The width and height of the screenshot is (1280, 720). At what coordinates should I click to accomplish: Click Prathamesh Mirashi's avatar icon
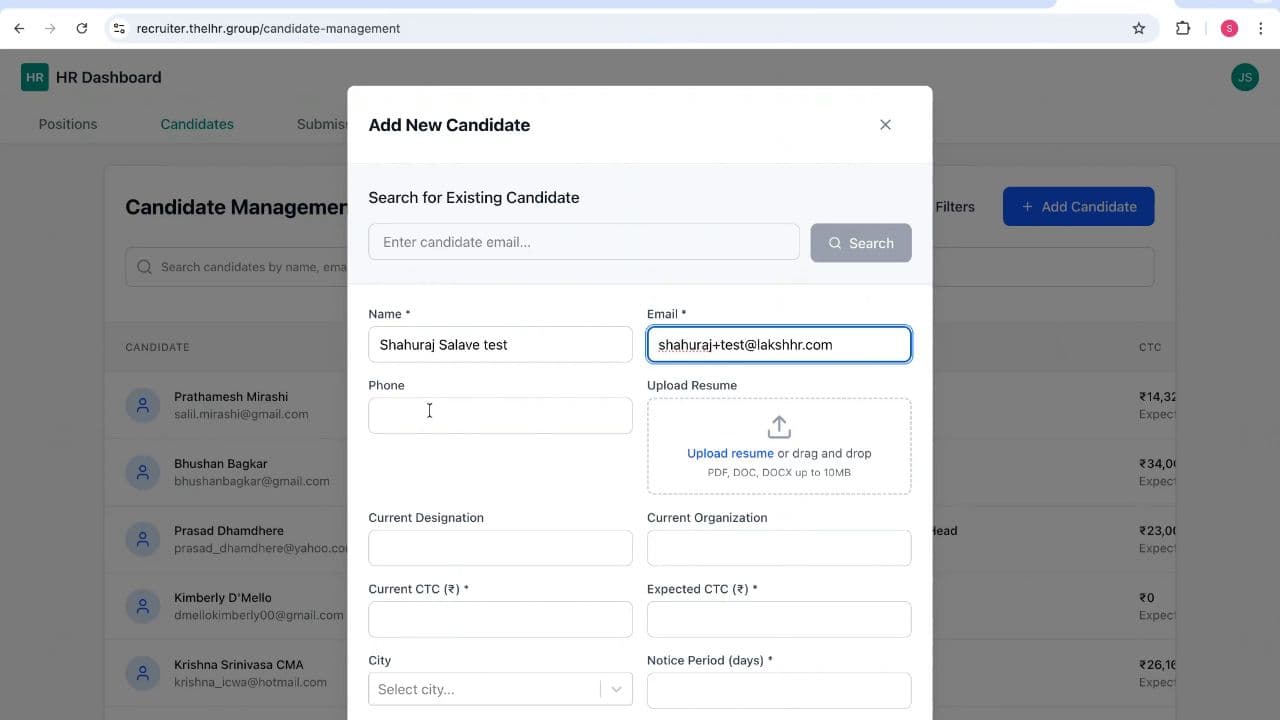coord(143,405)
